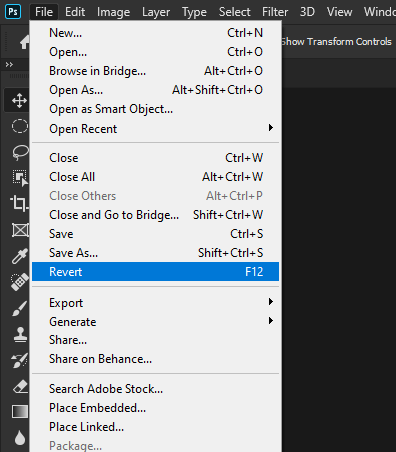Screen dimensions: 396x452
Task: Select the History Brush tool
Action: 20,360
